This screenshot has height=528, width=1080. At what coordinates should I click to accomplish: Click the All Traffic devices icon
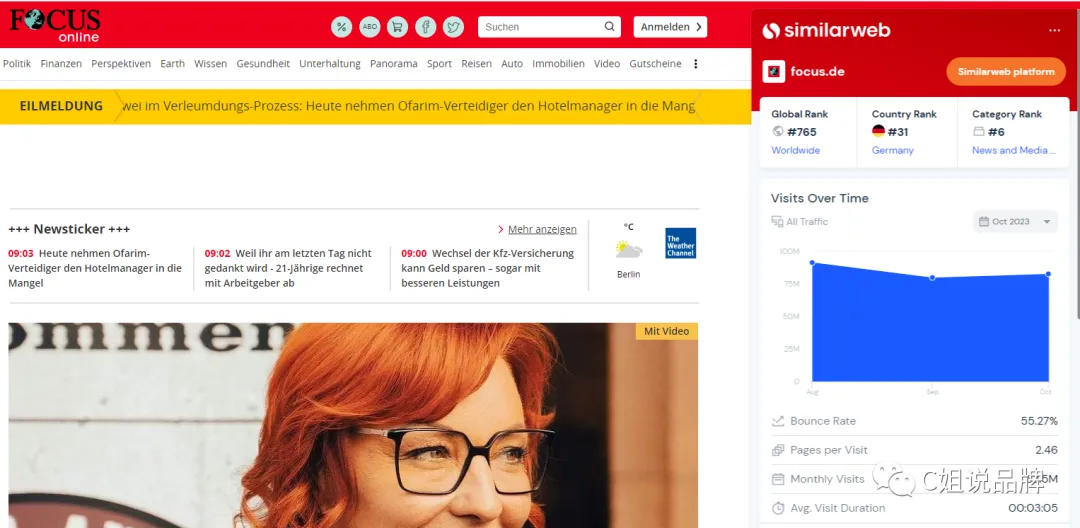pos(778,222)
